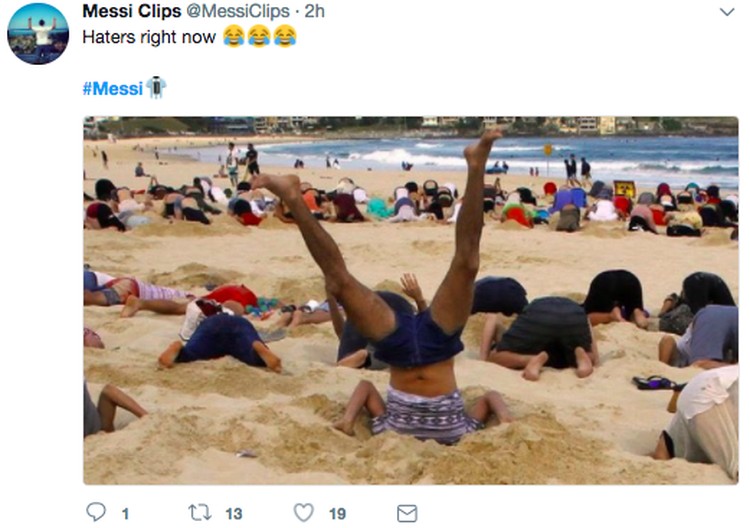Retweet the Messi Clips tweet
This screenshot has width=750, height=528.
pos(199,513)
